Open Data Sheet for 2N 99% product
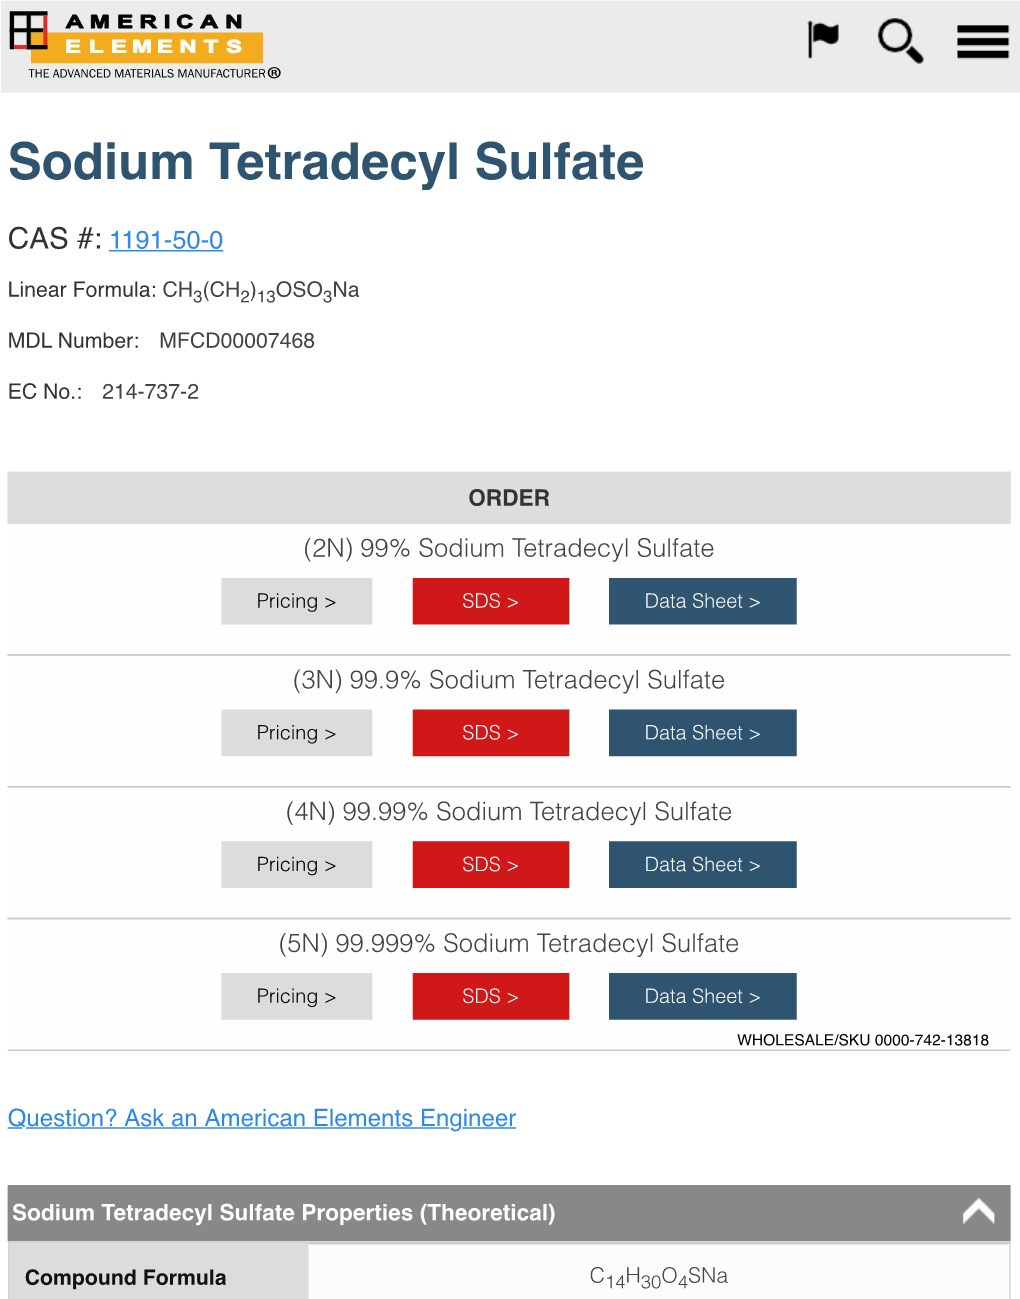This screenshot has width=1020, height=1299. pyautogui.click(x=702, y=601)
